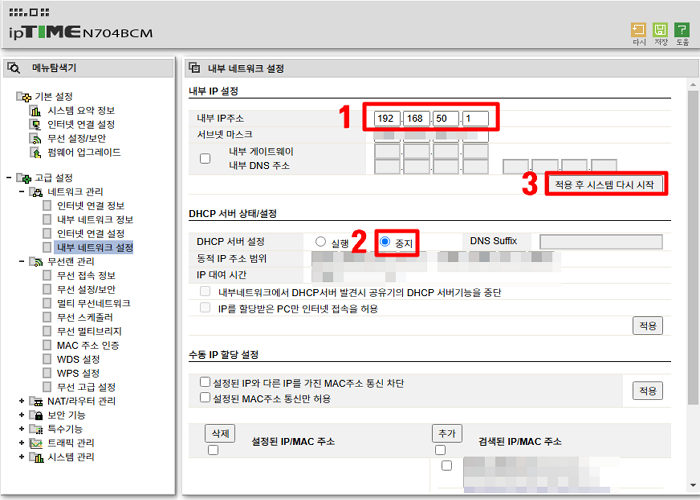
Task: Click the 무선 설정/보안 icon under 기본 설정
Action: 35,138
